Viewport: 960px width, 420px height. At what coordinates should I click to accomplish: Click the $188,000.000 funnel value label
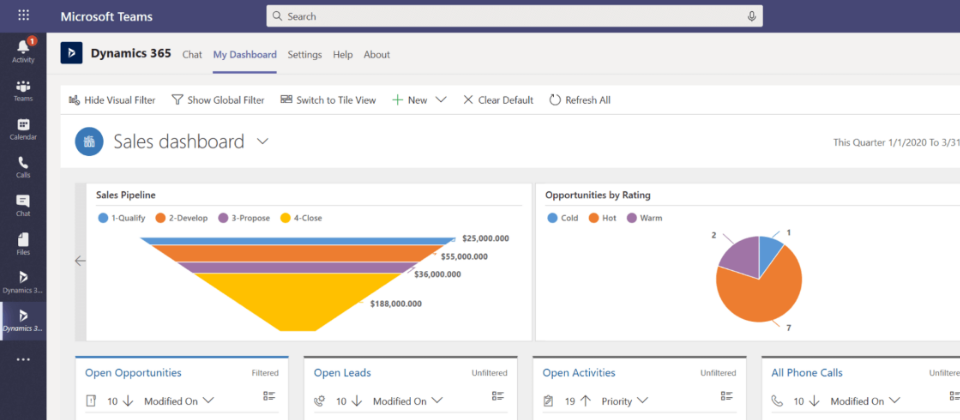[396, 304]
